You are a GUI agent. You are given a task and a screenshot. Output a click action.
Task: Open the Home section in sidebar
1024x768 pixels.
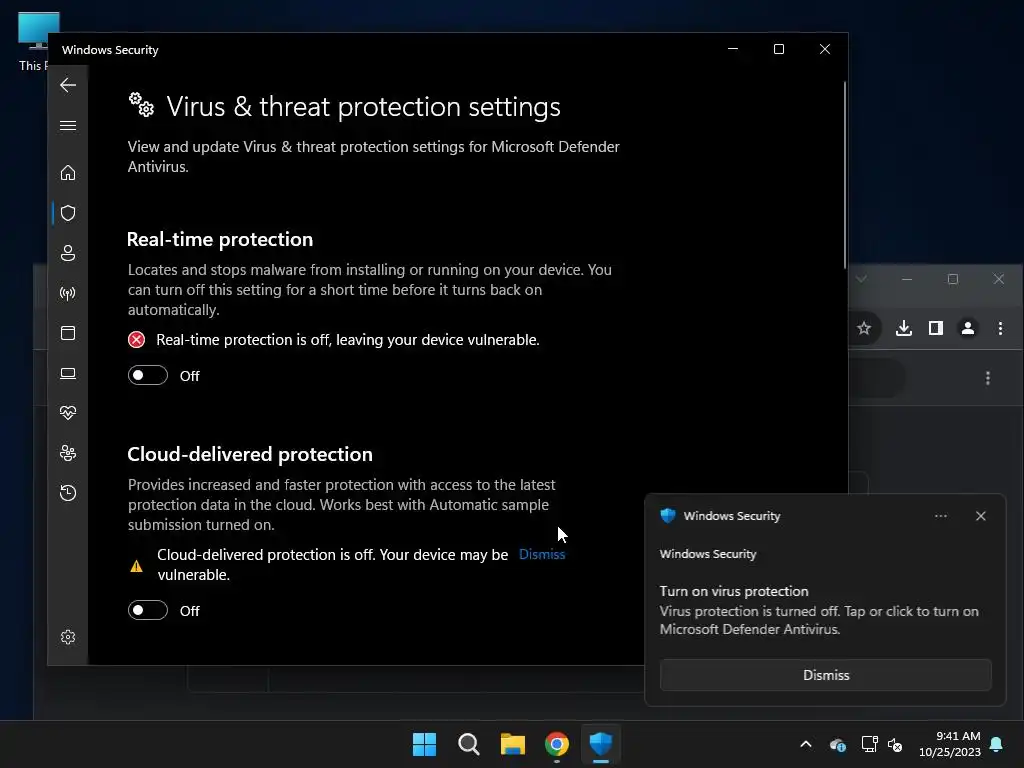[68, 173]
